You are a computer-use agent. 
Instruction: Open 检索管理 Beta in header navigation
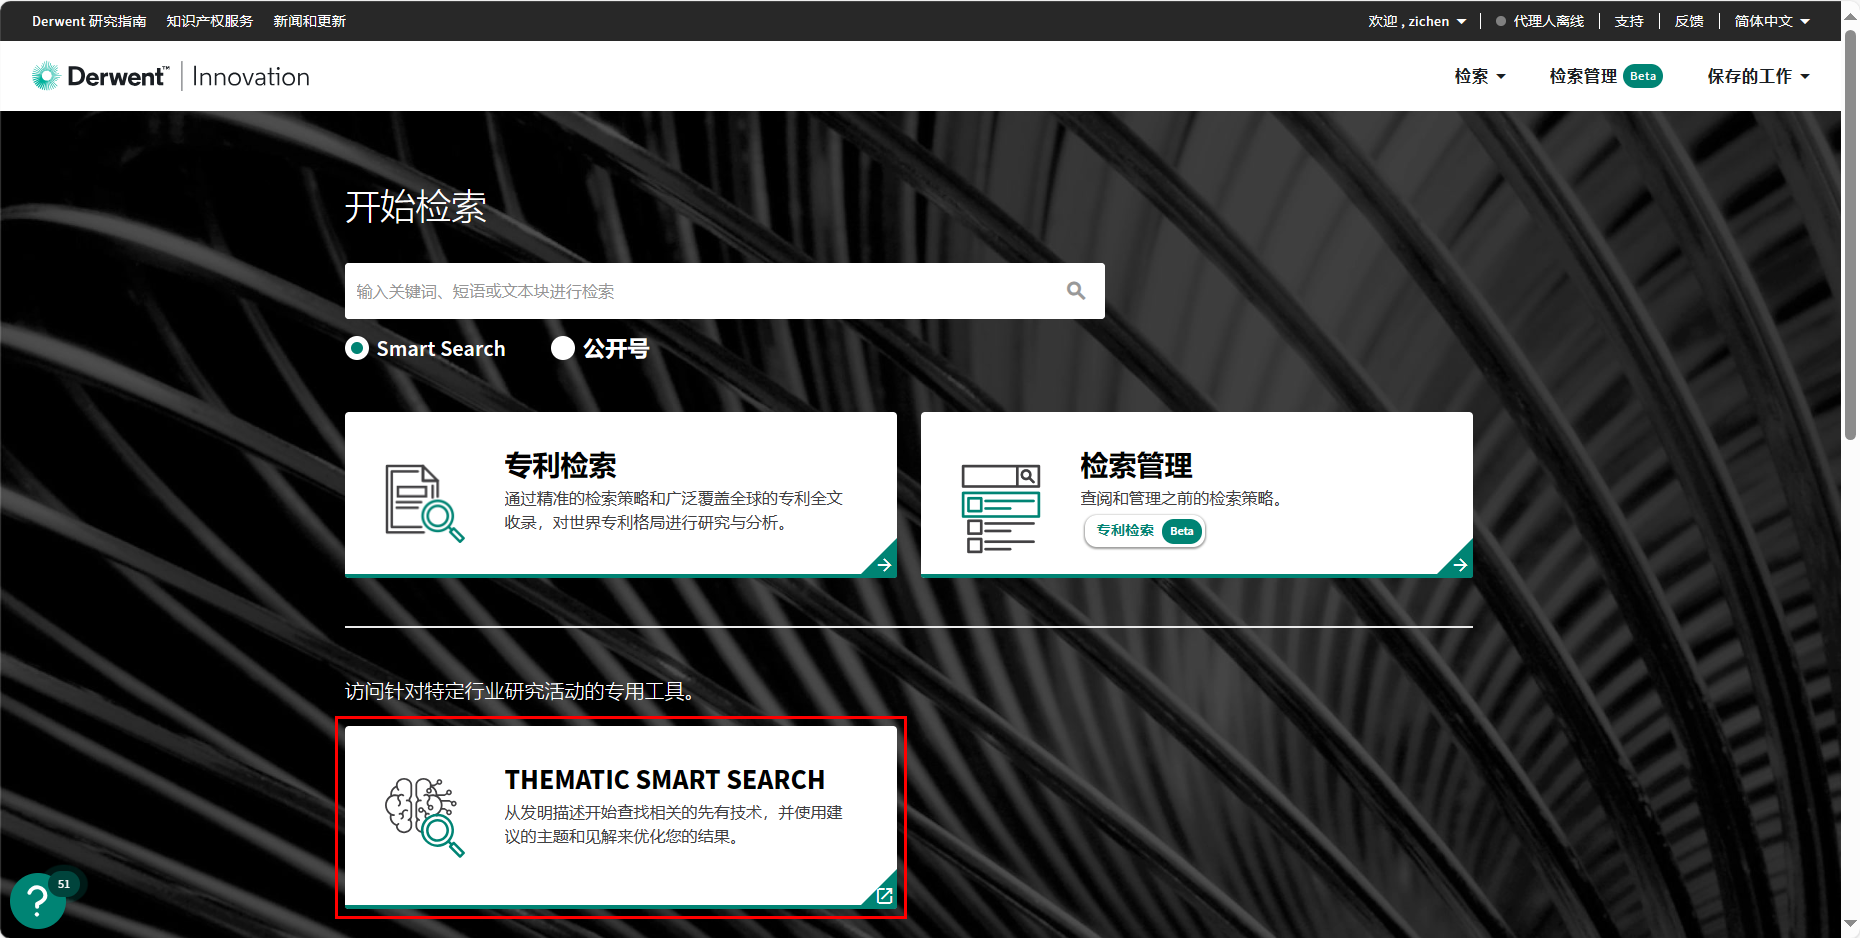1606,76
